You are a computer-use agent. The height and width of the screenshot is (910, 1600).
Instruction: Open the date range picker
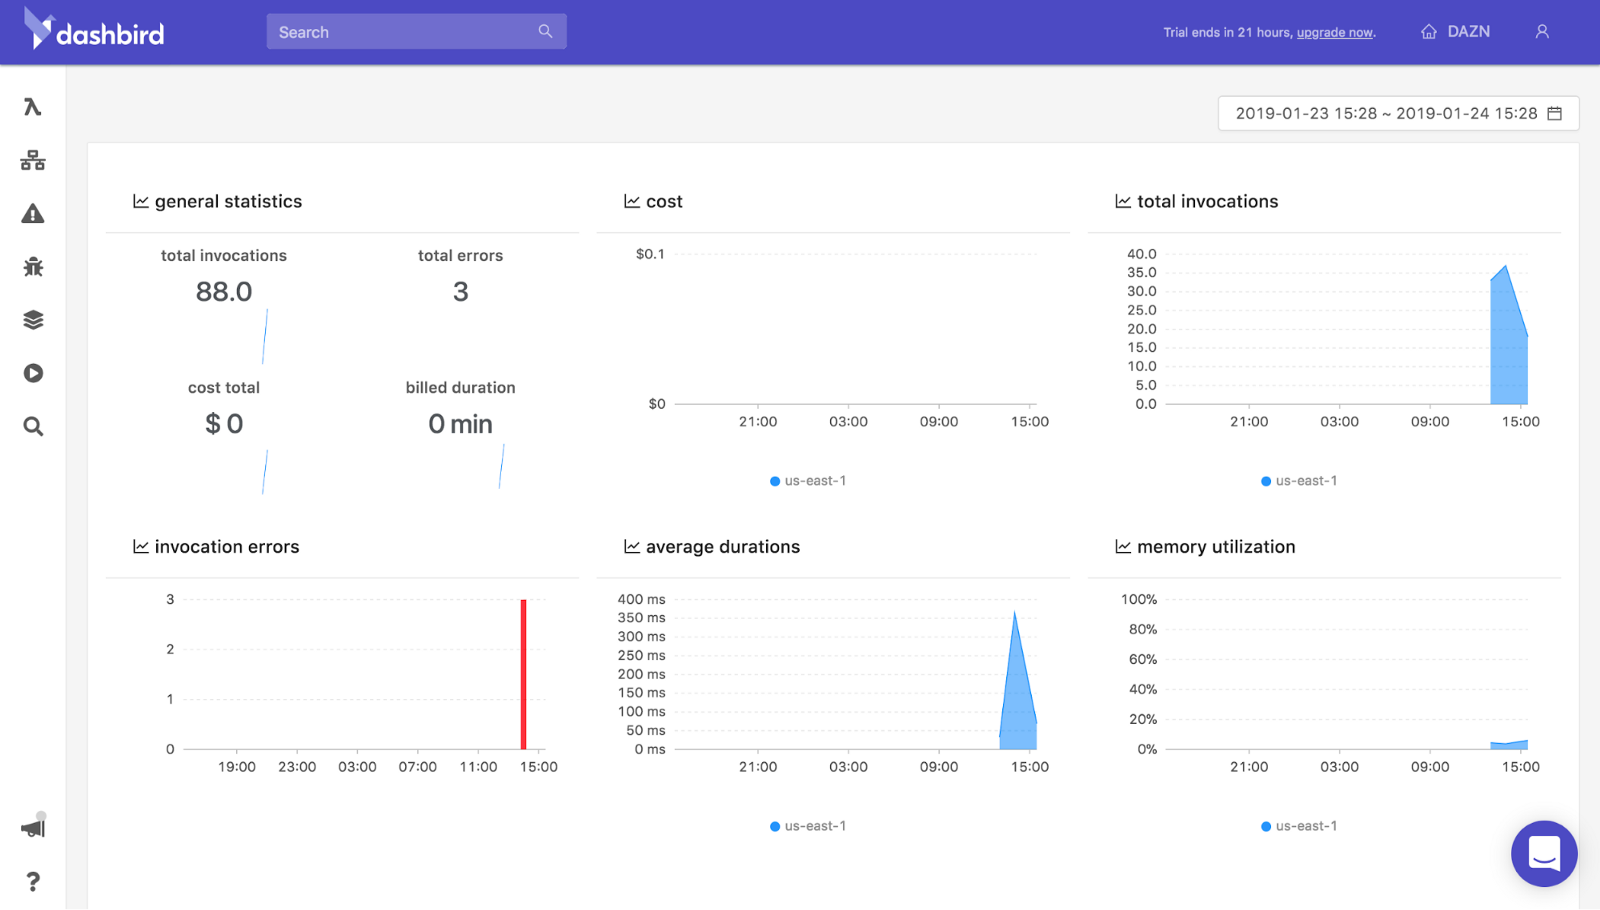pyautogui.click(x=1397, y=114)
